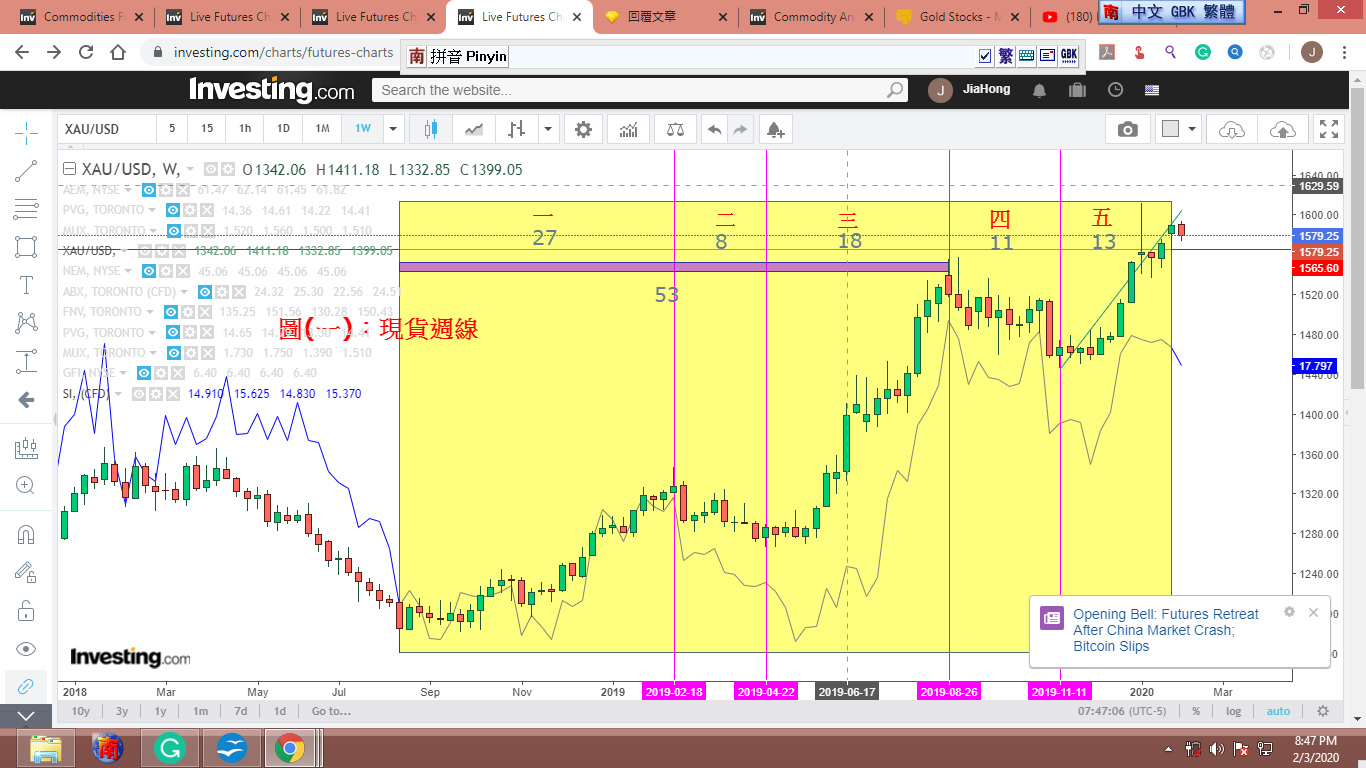
Task: Toggle hide all drawings eye icon
Action: click(27, 649)
